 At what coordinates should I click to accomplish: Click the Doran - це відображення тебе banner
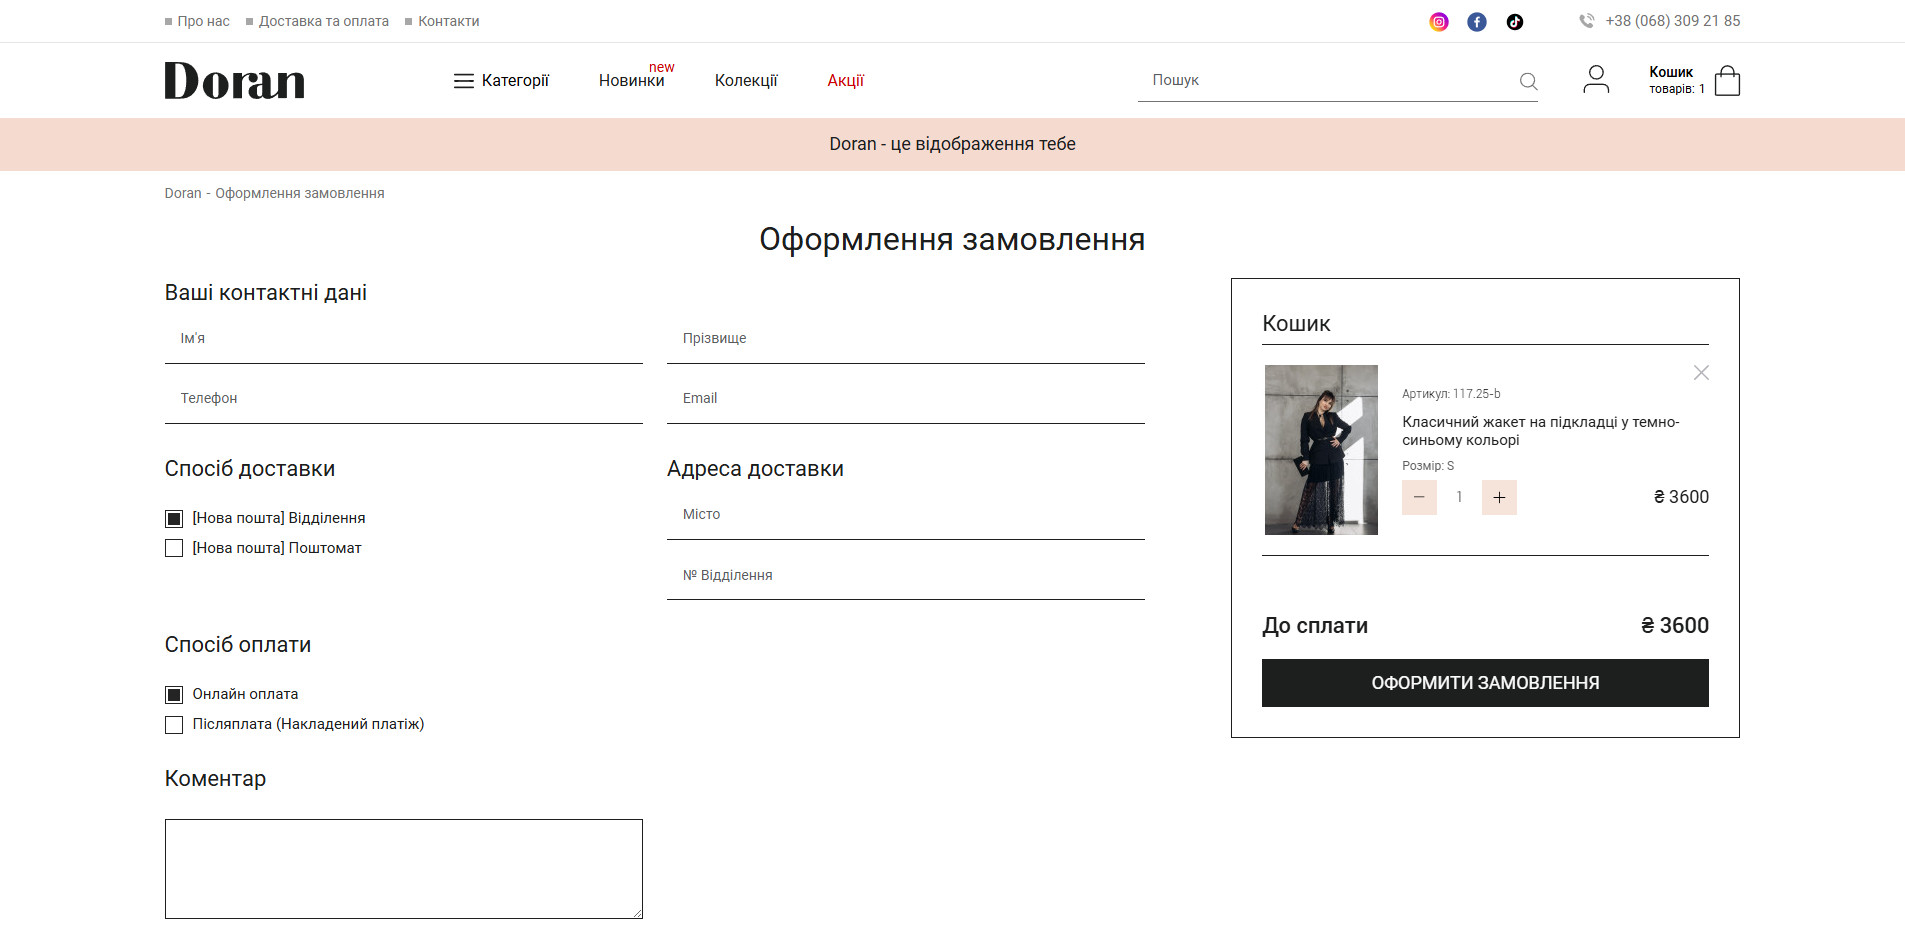[952, 144]
